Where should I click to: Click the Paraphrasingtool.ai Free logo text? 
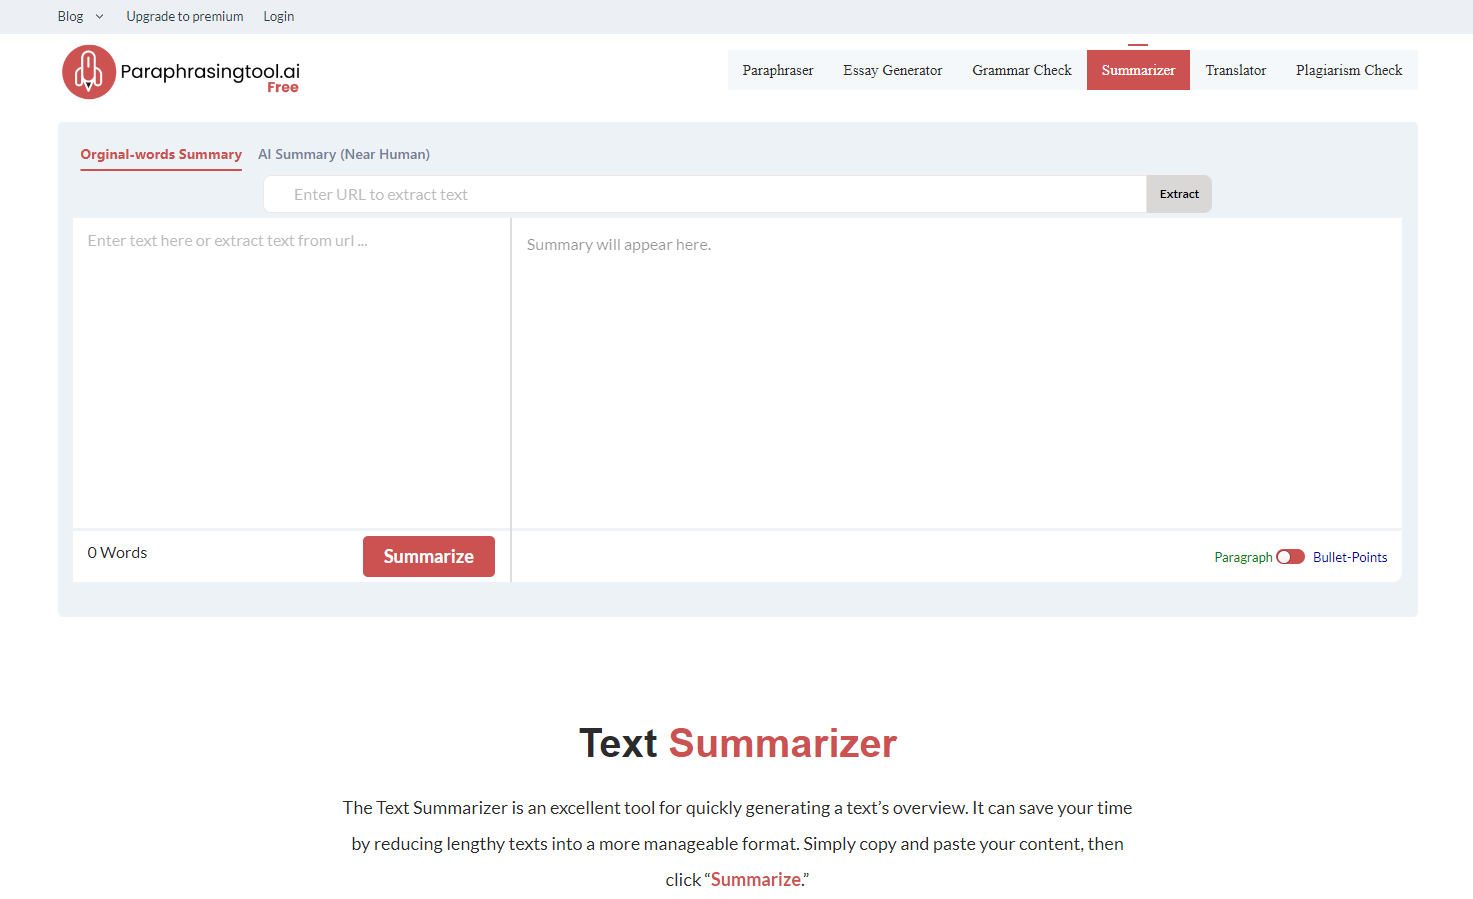[x=210, y=77]
